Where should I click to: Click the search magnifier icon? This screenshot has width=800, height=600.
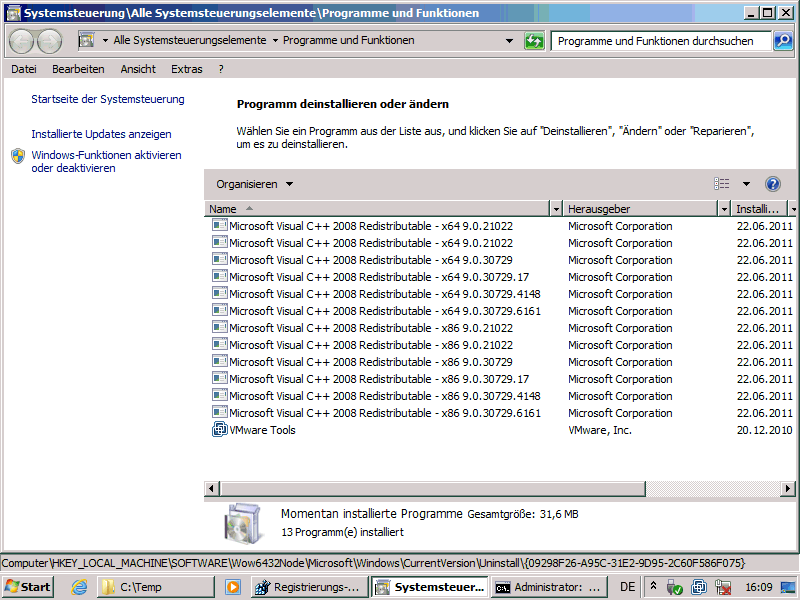point(783,41)
